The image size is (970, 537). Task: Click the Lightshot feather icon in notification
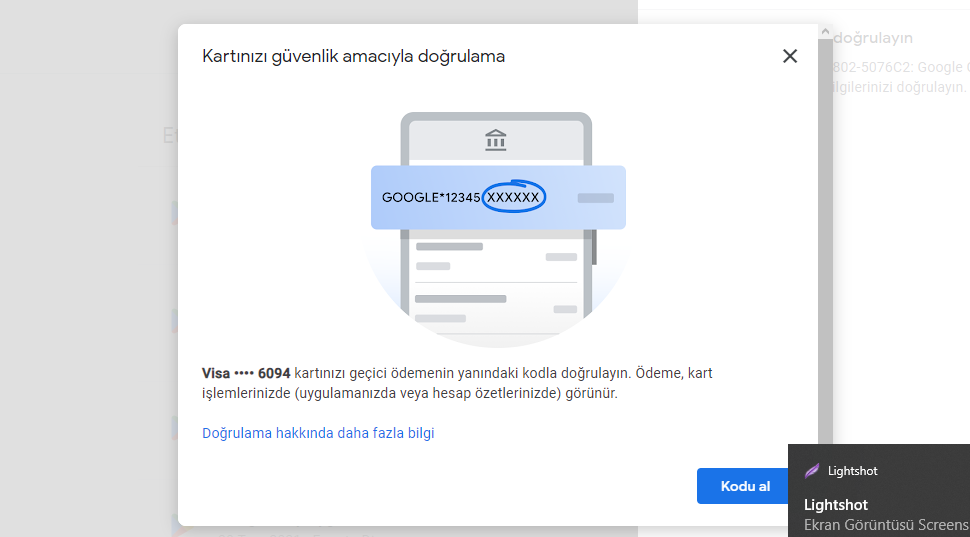(812, 471)
